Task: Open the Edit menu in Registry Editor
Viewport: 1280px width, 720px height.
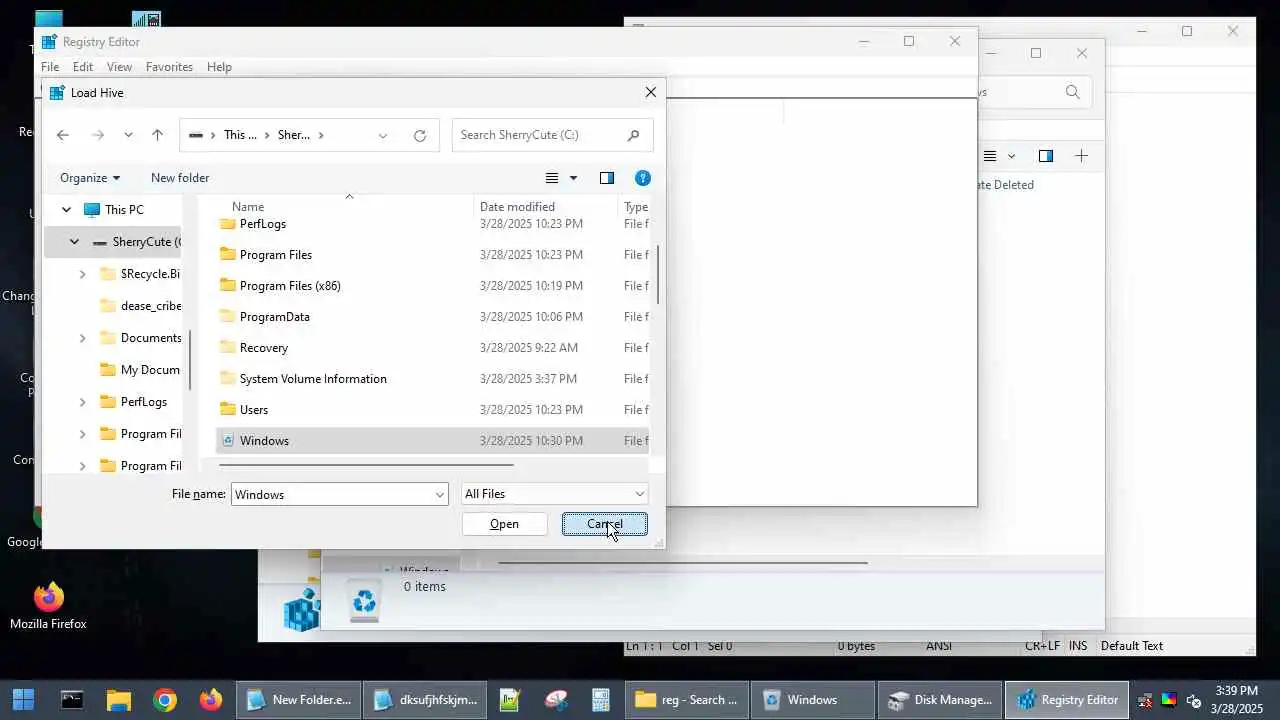Action: point(83,67)
